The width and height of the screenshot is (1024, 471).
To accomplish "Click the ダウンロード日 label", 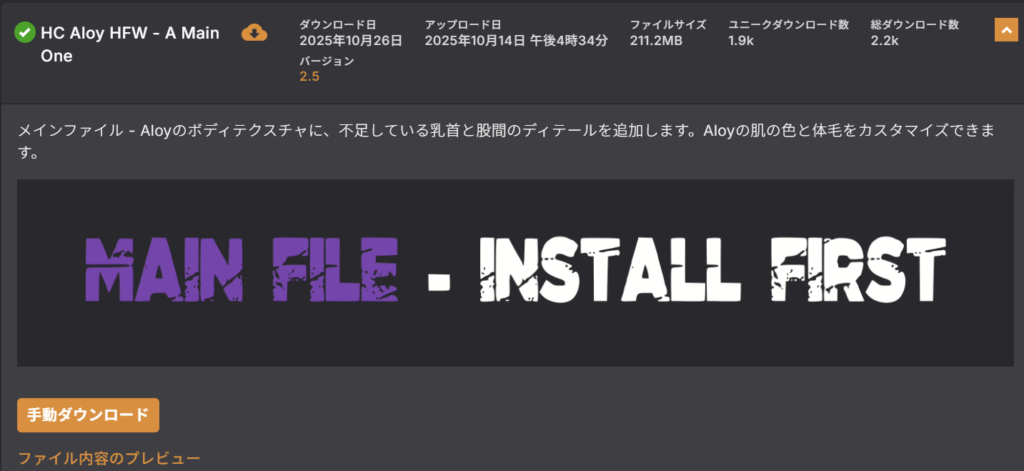I will click(339, 24).
